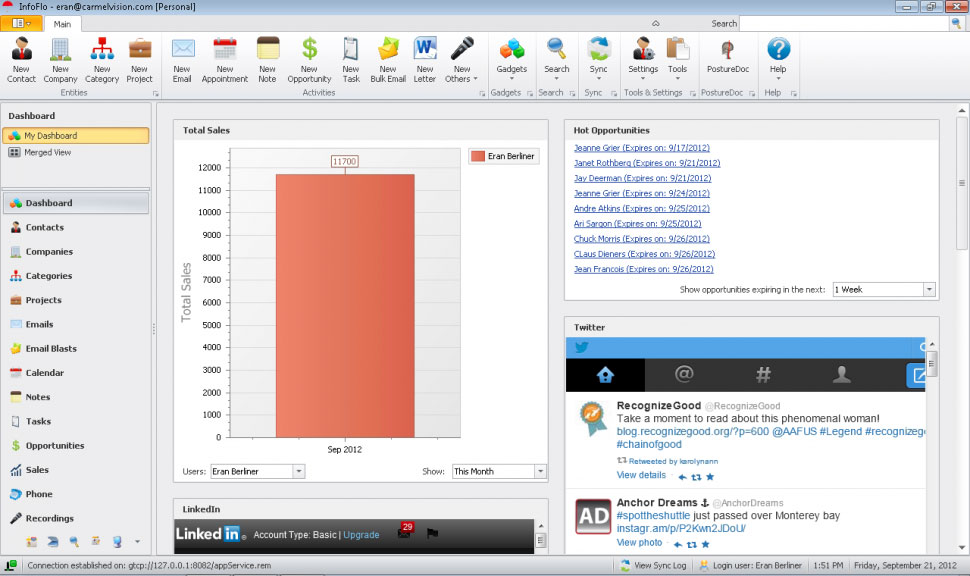Select My Dashboard view
Screen dimensions: 970x576
point(75,135)
